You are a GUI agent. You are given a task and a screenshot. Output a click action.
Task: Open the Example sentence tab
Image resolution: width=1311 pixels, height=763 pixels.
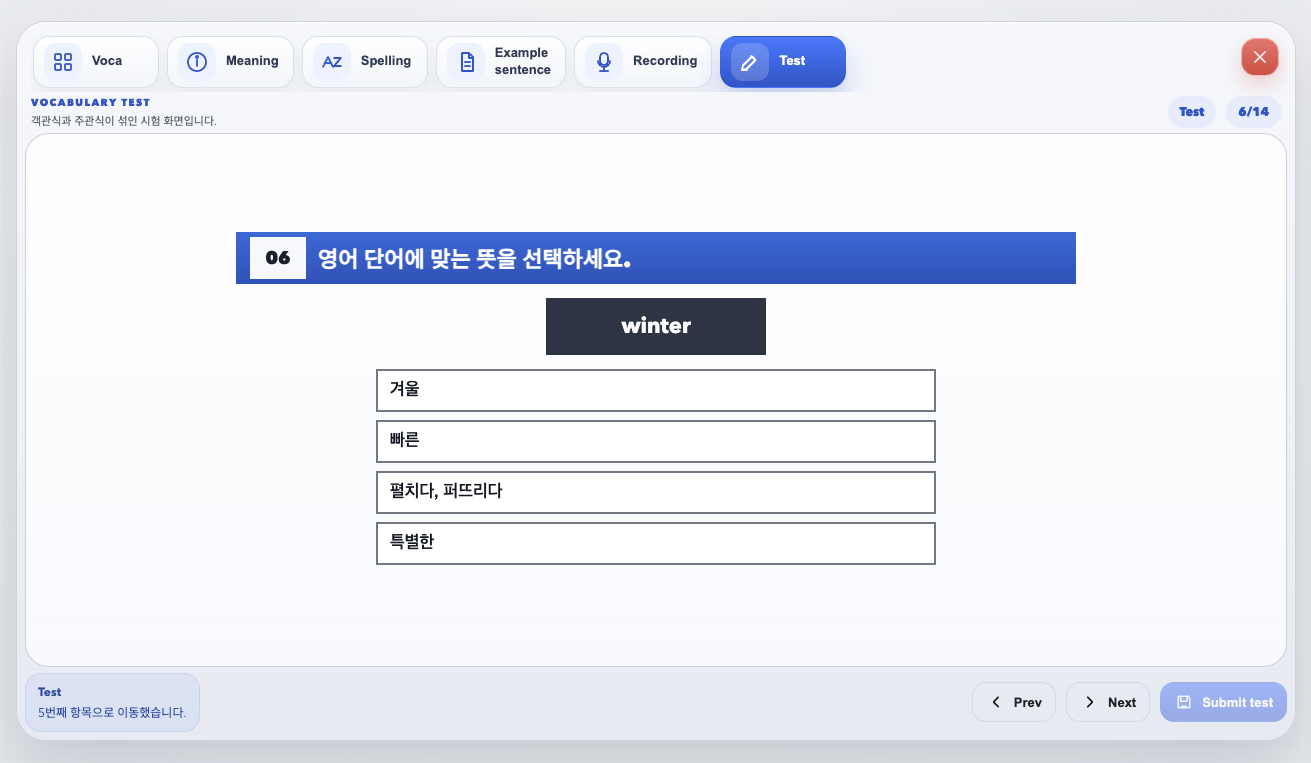[x=501, y=62]
